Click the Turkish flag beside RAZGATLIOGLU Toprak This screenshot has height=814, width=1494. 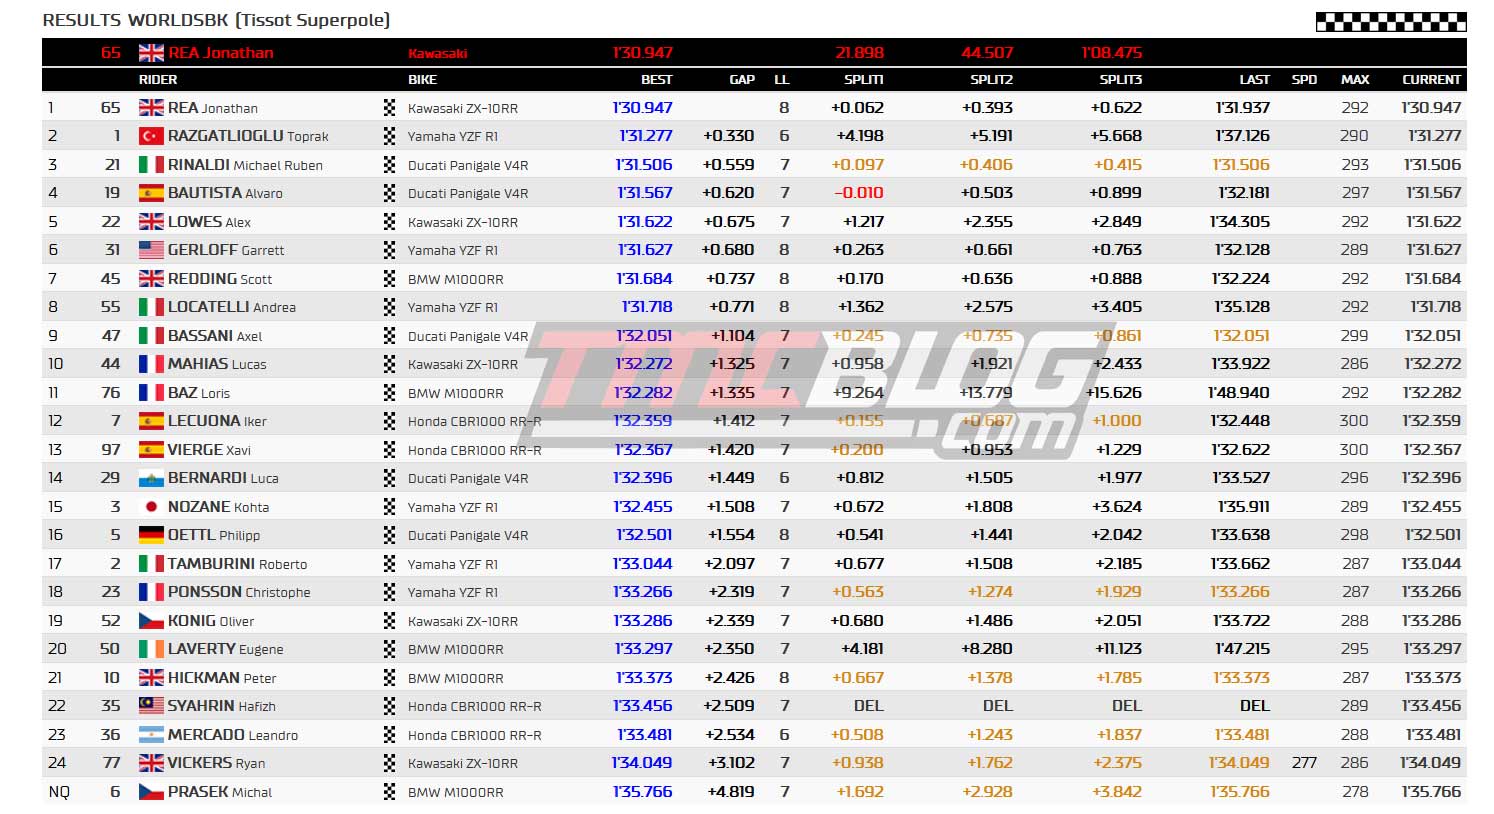click(151, 136)
